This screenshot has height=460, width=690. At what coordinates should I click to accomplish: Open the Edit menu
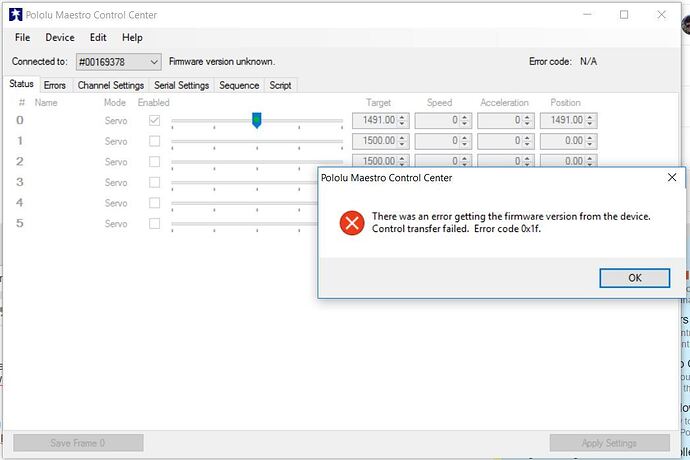click(98, 38)
